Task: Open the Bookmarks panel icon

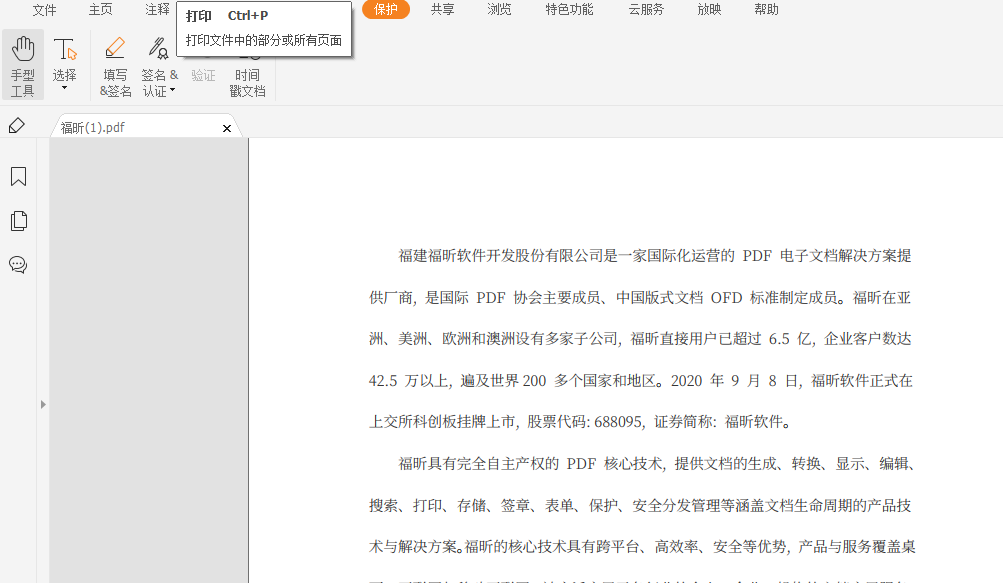Action: pyautogui.click(x=18, y=176)
